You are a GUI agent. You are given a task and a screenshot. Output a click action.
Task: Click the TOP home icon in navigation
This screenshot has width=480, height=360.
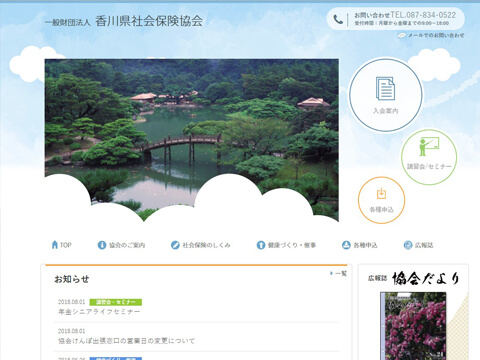pos(55,245)
